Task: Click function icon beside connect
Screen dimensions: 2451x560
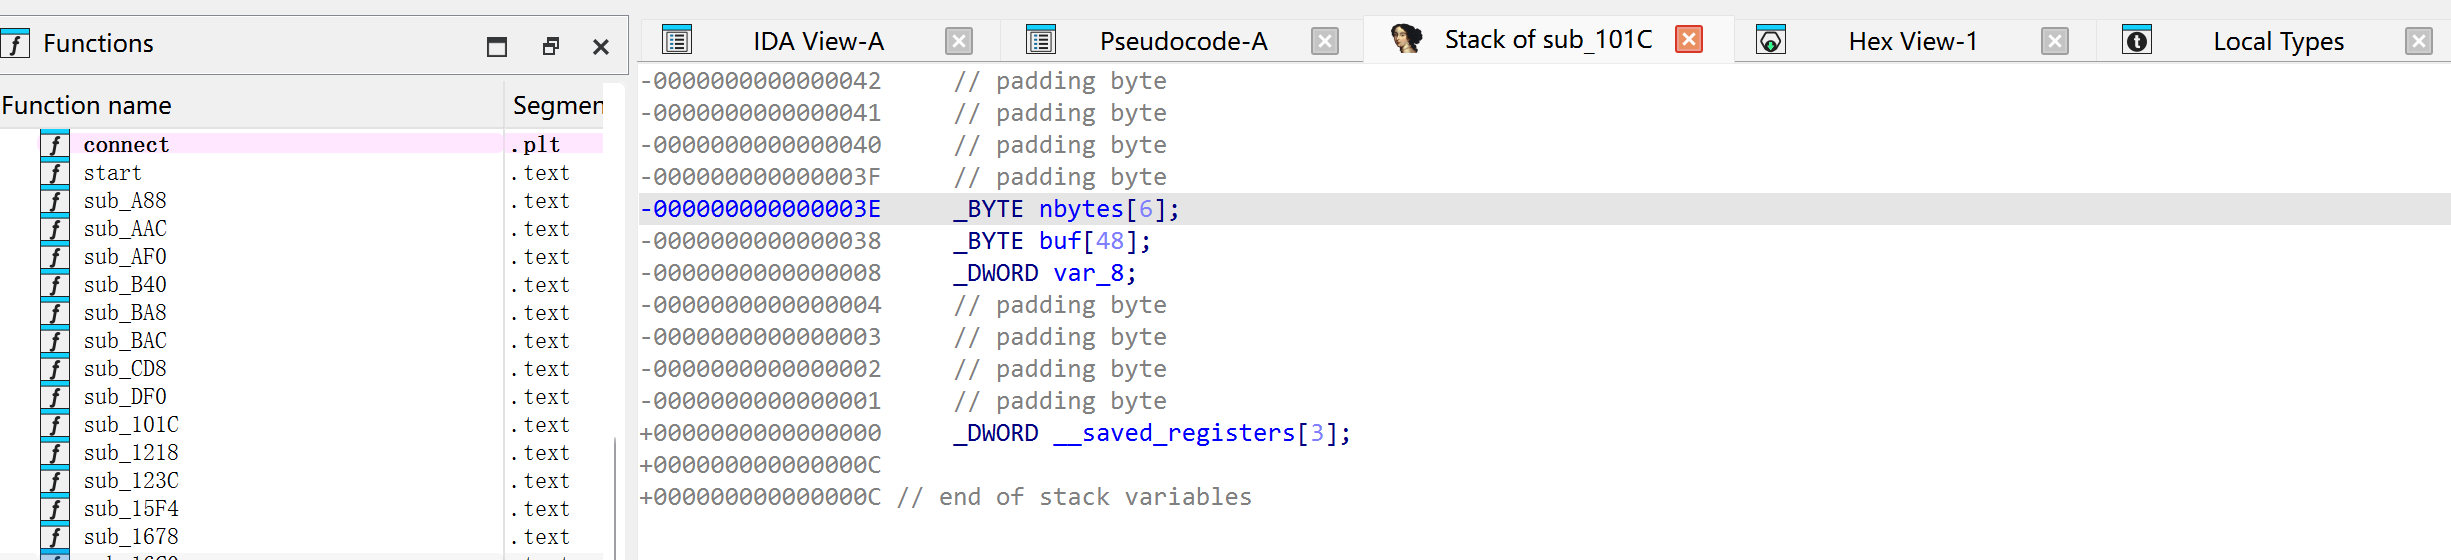Action: (55, 145)
